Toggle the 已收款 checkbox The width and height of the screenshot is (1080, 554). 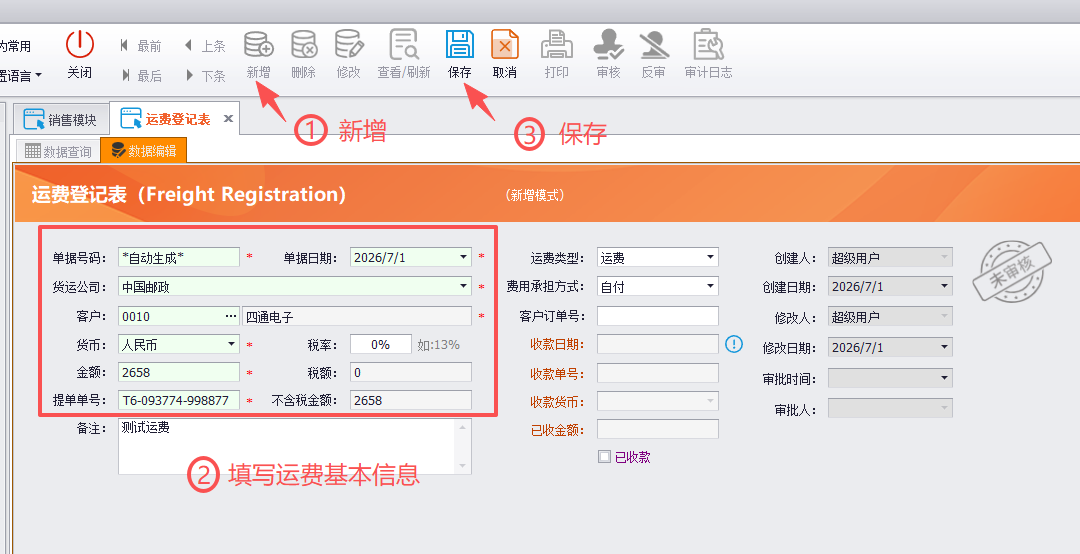click(x=604, y=456)
